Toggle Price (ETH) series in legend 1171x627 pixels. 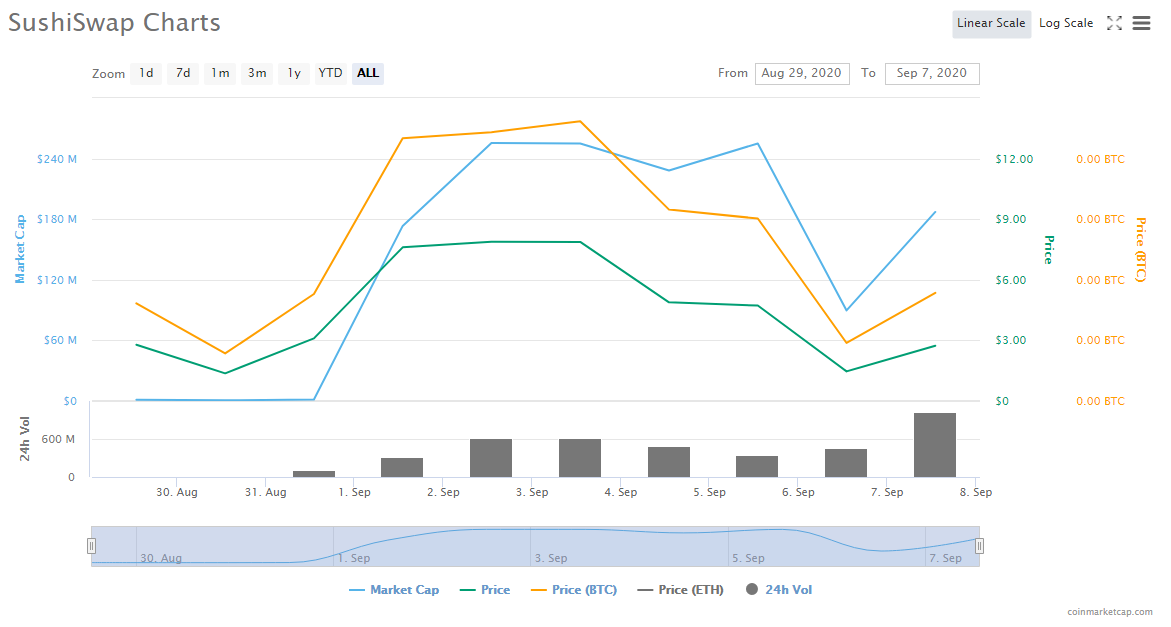(x=680, y=590)
